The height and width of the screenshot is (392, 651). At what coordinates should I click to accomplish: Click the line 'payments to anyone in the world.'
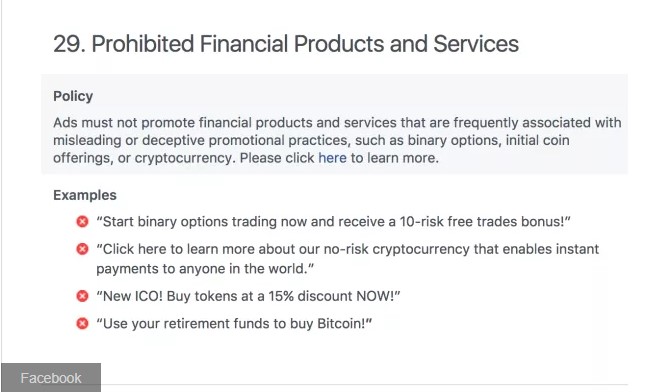point(205,269)
